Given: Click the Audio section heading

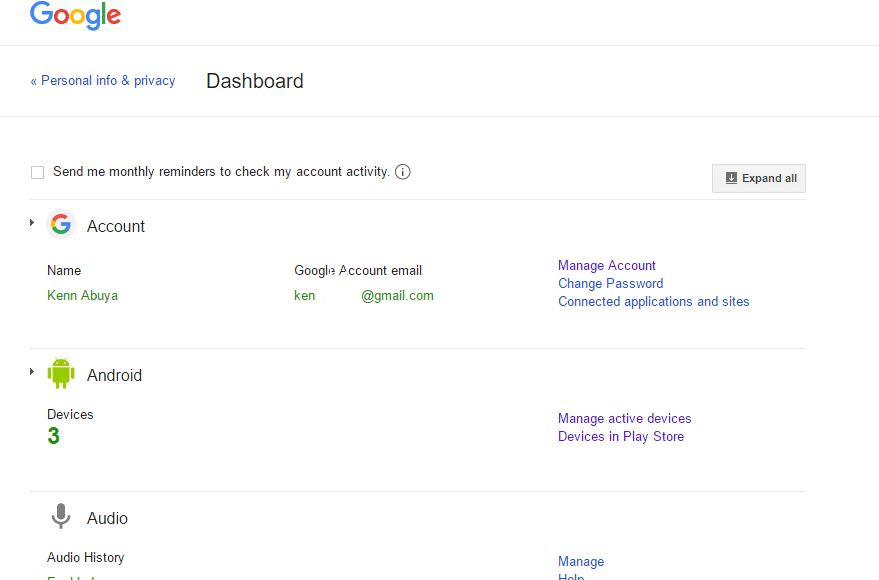Looking at the screenshot, I should pyautogui.click(x=107, y=518).
